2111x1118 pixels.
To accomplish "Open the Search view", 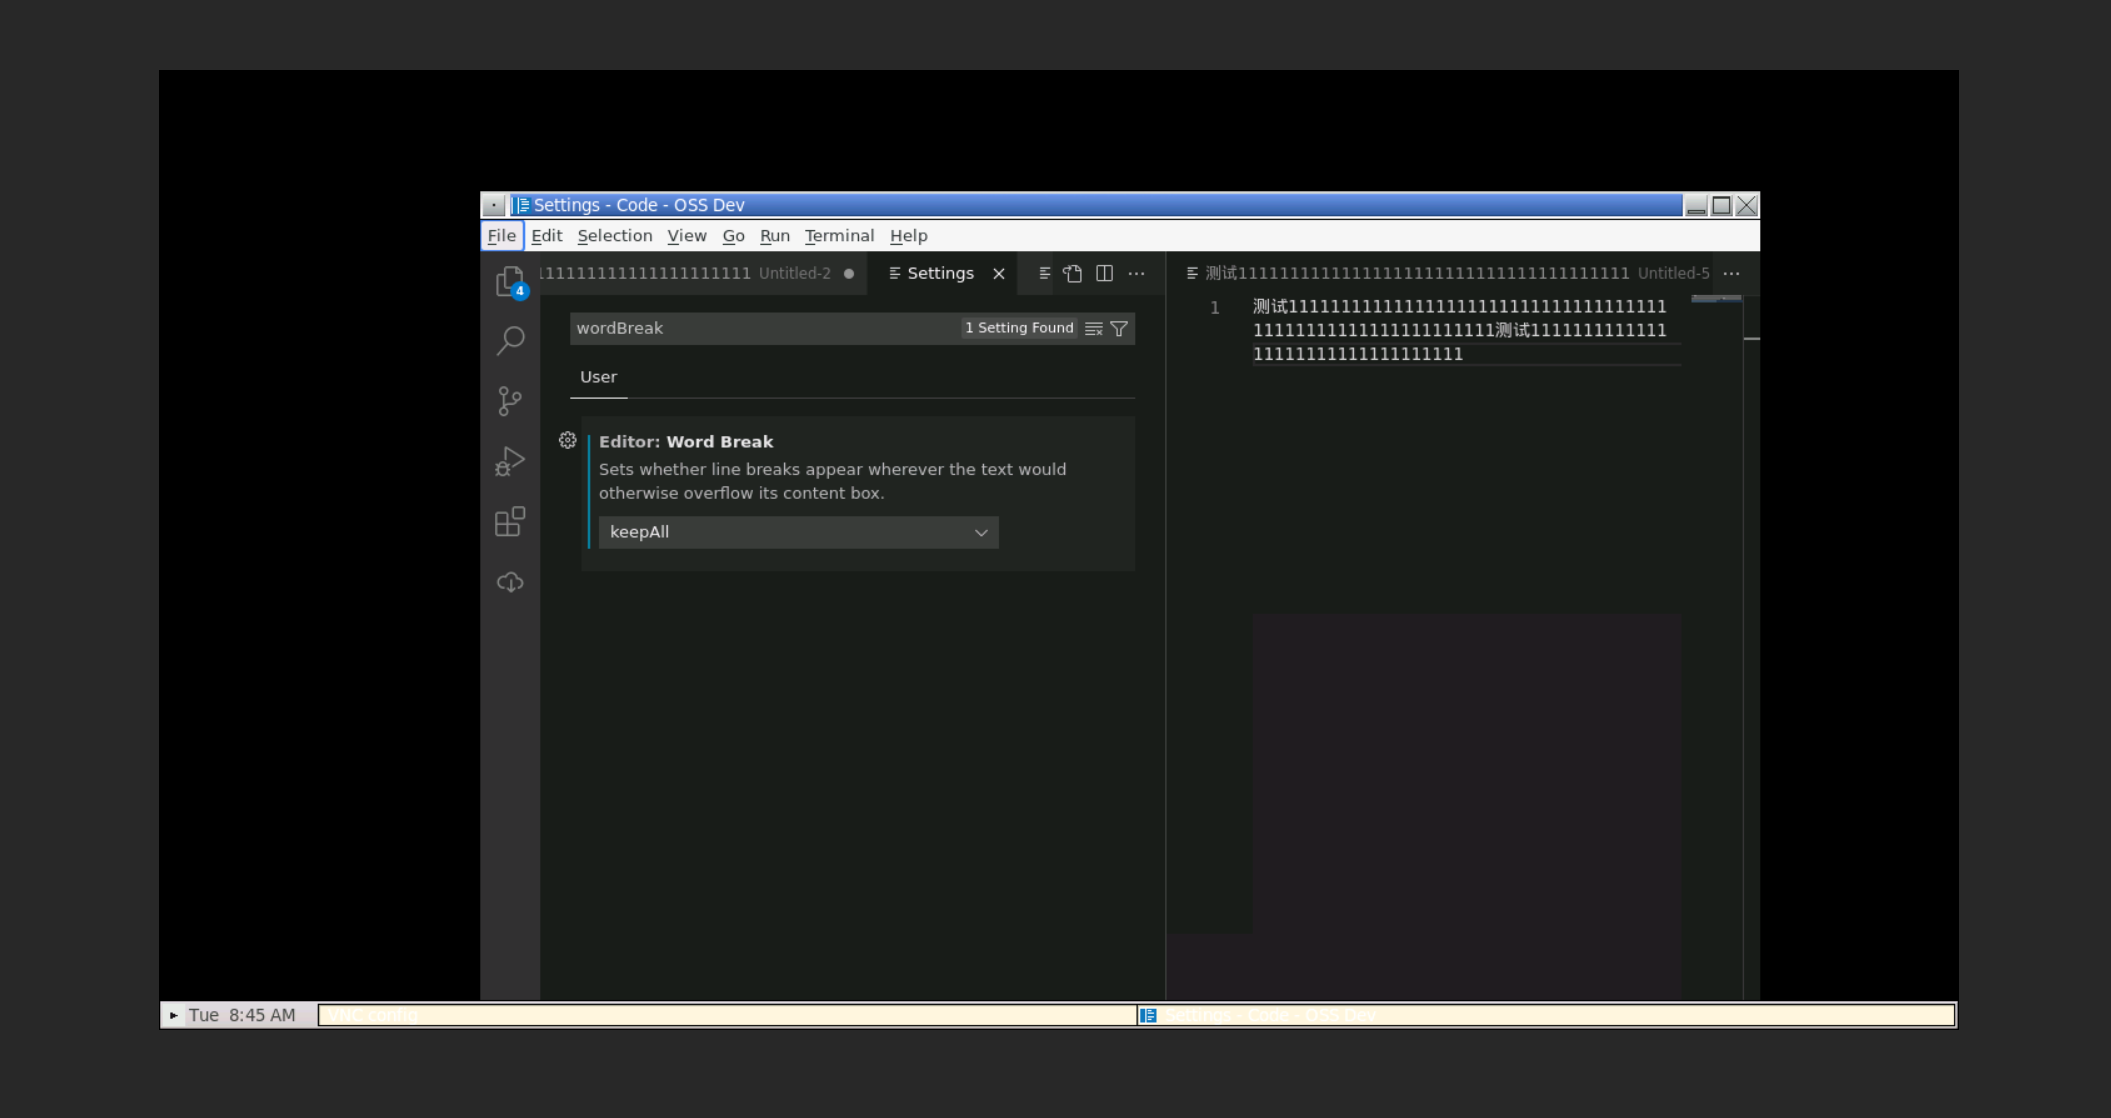I will (510, 341).
